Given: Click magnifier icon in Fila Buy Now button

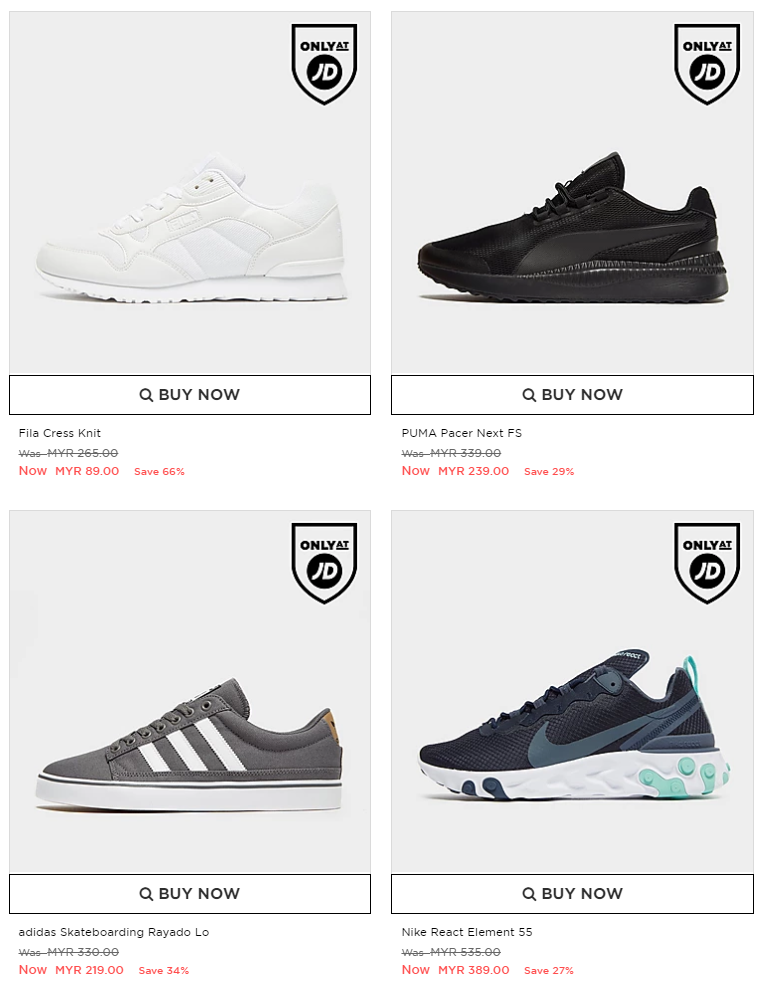Looking at the screenshot, I should [146, 395].
